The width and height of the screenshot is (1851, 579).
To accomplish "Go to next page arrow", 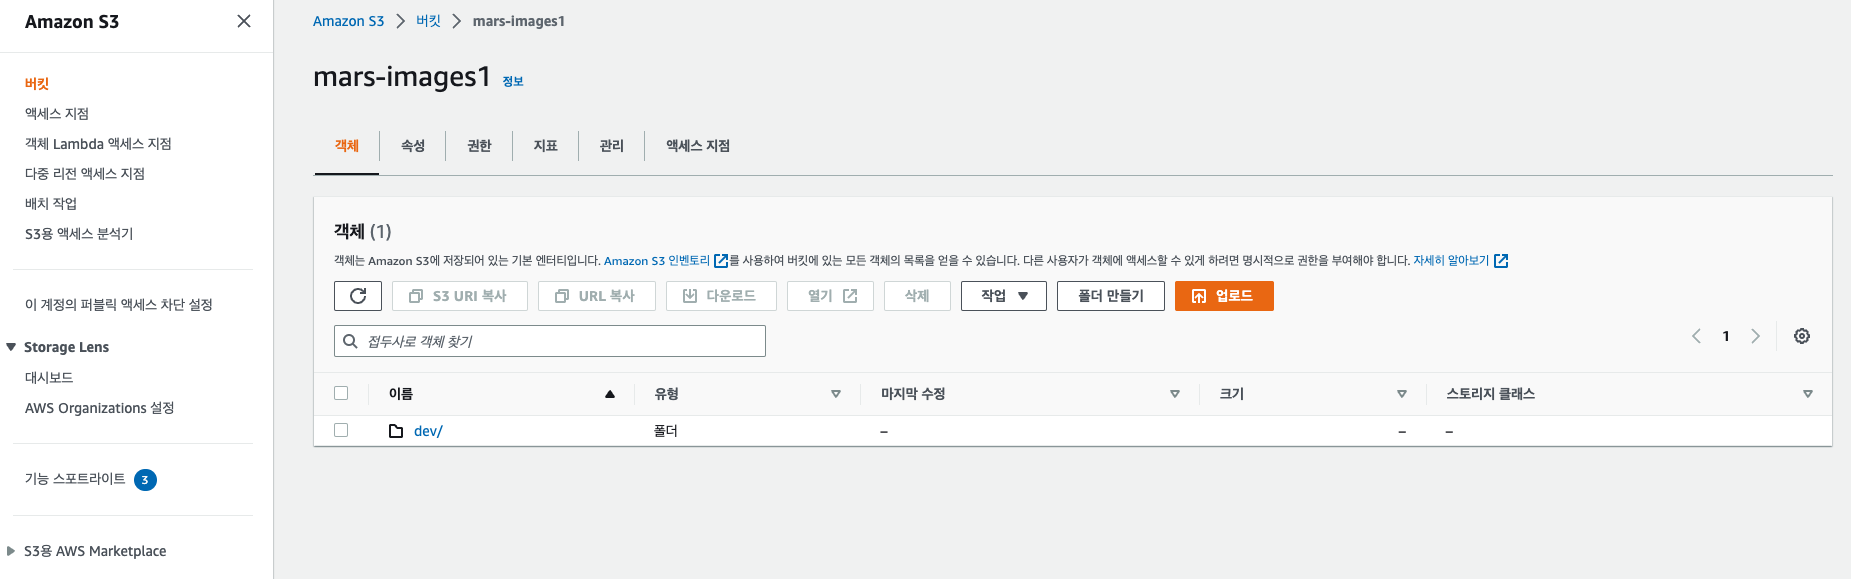I will [x=1755, y=336].
